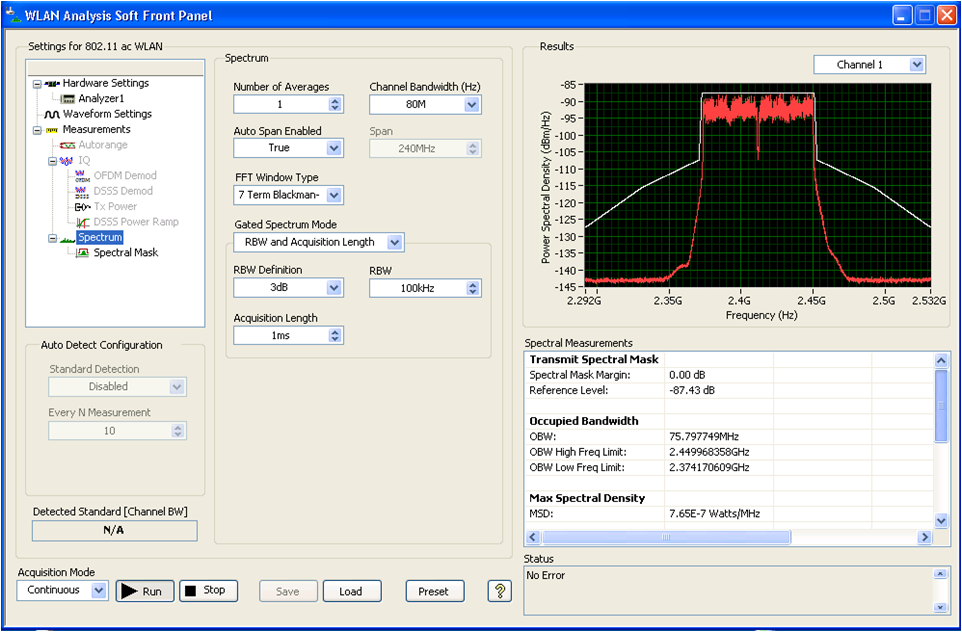Click the Measurements node icon

click(52, 130)
